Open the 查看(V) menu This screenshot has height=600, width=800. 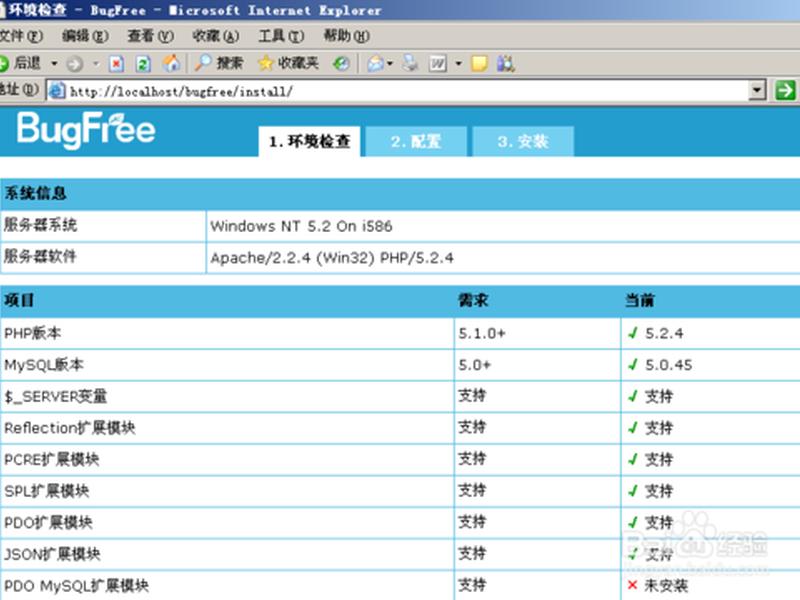[151, 36]
